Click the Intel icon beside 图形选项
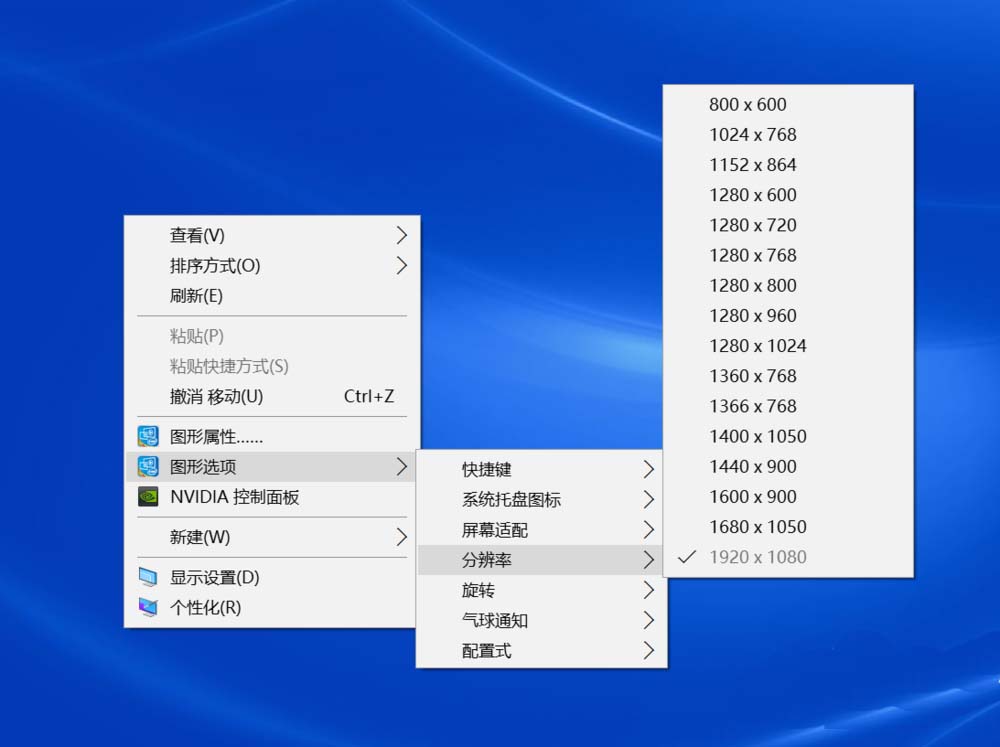 coord(148,466)
